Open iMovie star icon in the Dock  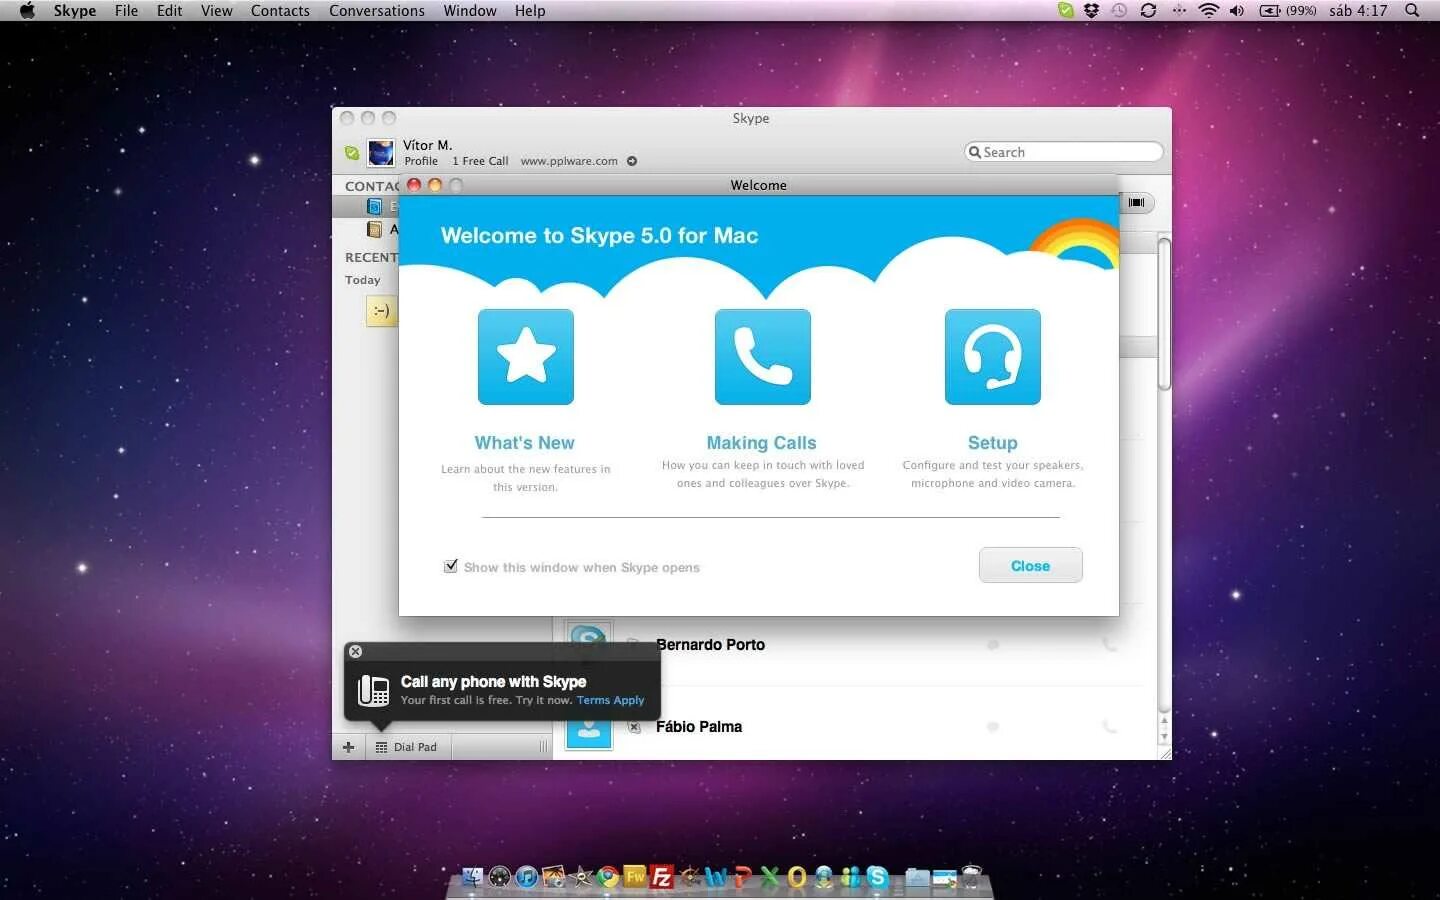(581, 877)
